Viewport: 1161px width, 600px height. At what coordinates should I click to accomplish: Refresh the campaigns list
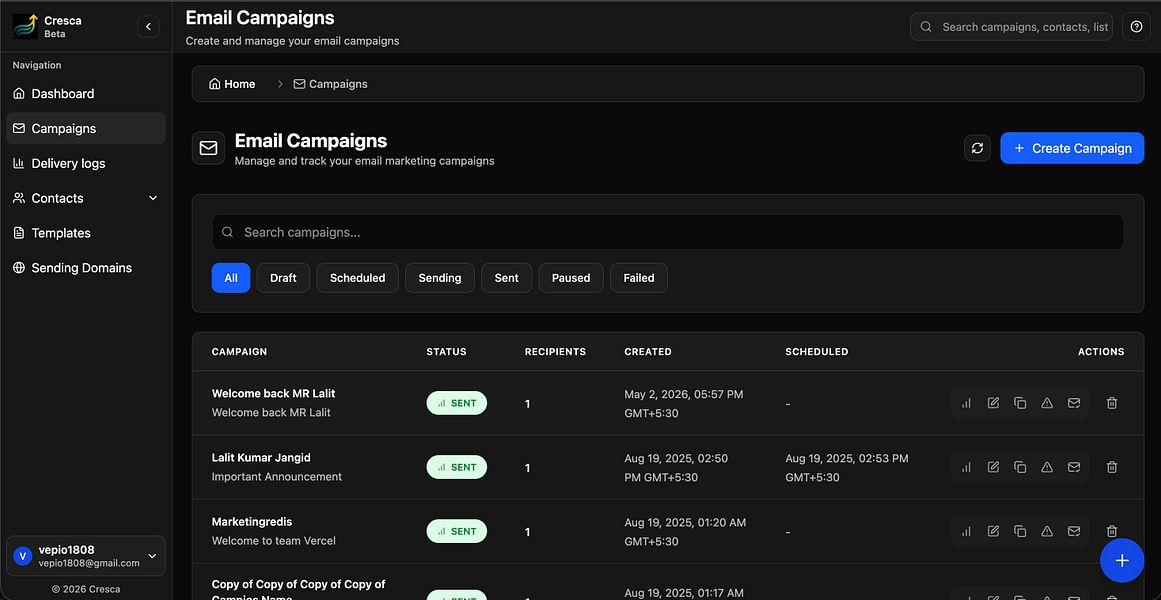pos(977,148)
